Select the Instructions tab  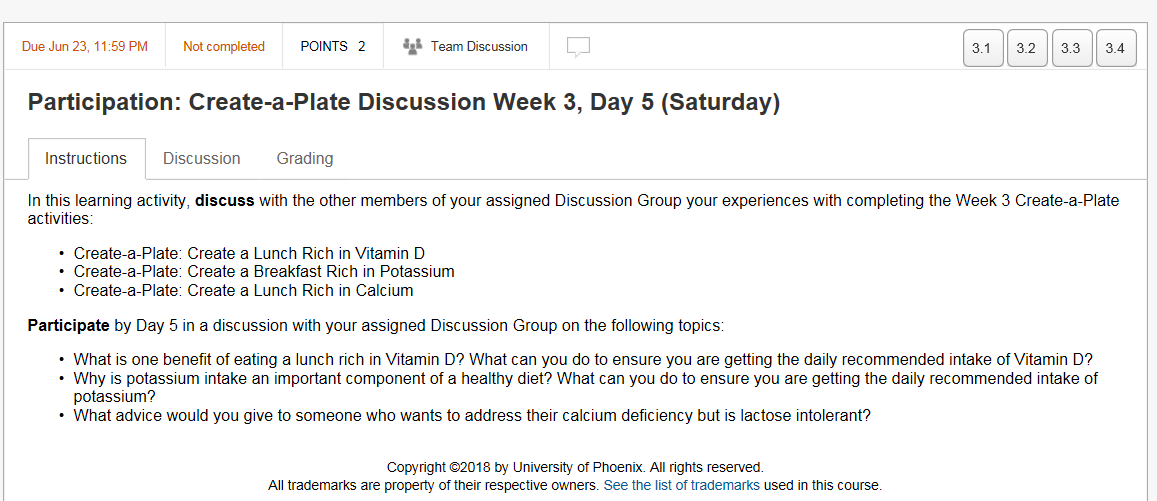coord(86,158)
